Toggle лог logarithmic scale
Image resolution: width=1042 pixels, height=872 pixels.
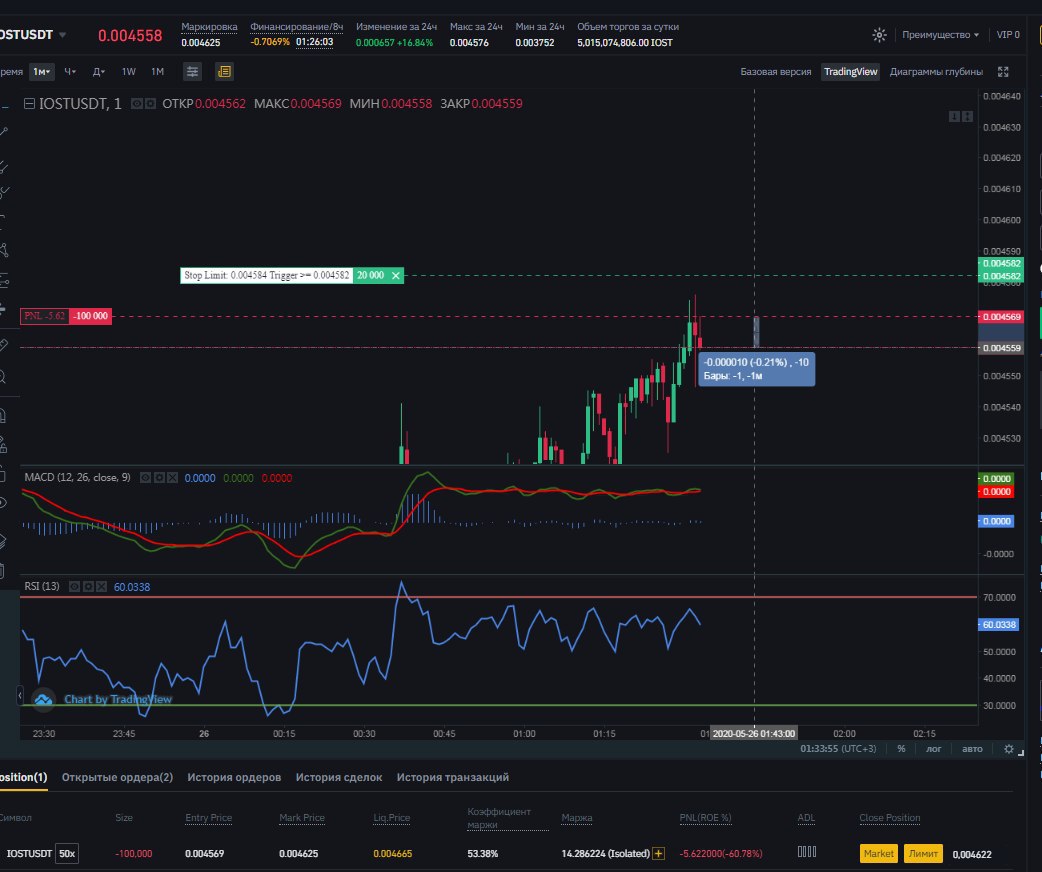934,749
